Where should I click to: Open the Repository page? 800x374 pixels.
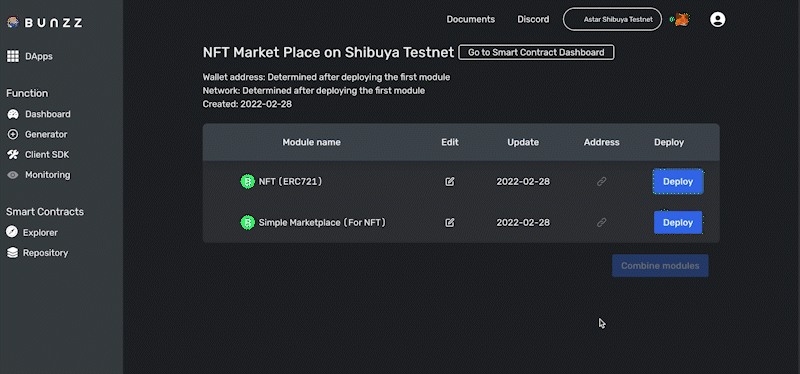click(x=37, y=253)
